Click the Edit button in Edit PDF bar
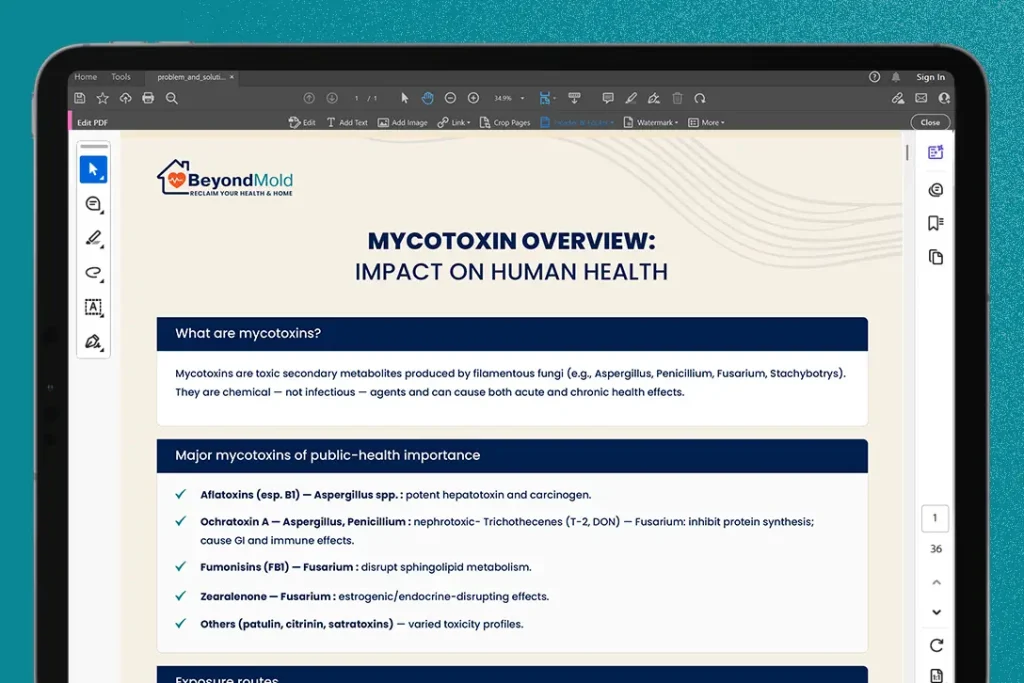Image resolution: width=1024 pixels, height=683 pixels. (302, 122)
